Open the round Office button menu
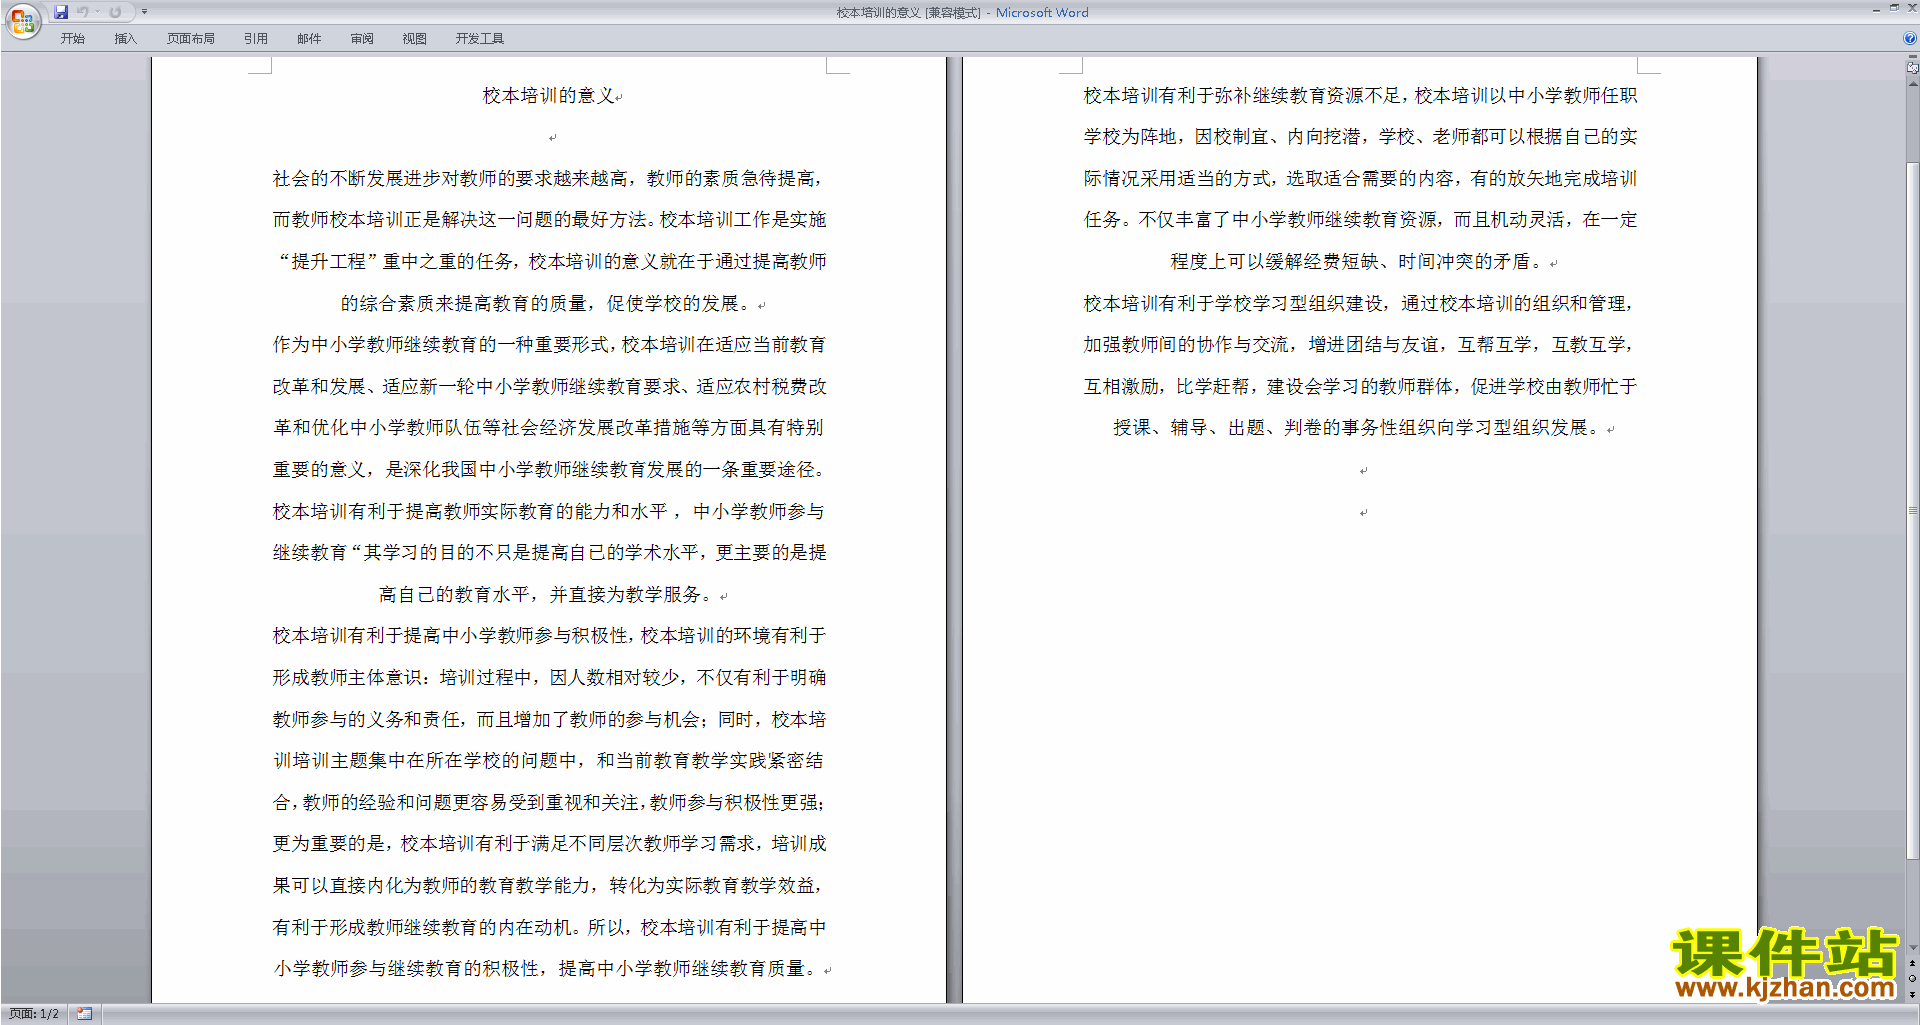Screen dimensions: 1920x1025 coord(22,21)
